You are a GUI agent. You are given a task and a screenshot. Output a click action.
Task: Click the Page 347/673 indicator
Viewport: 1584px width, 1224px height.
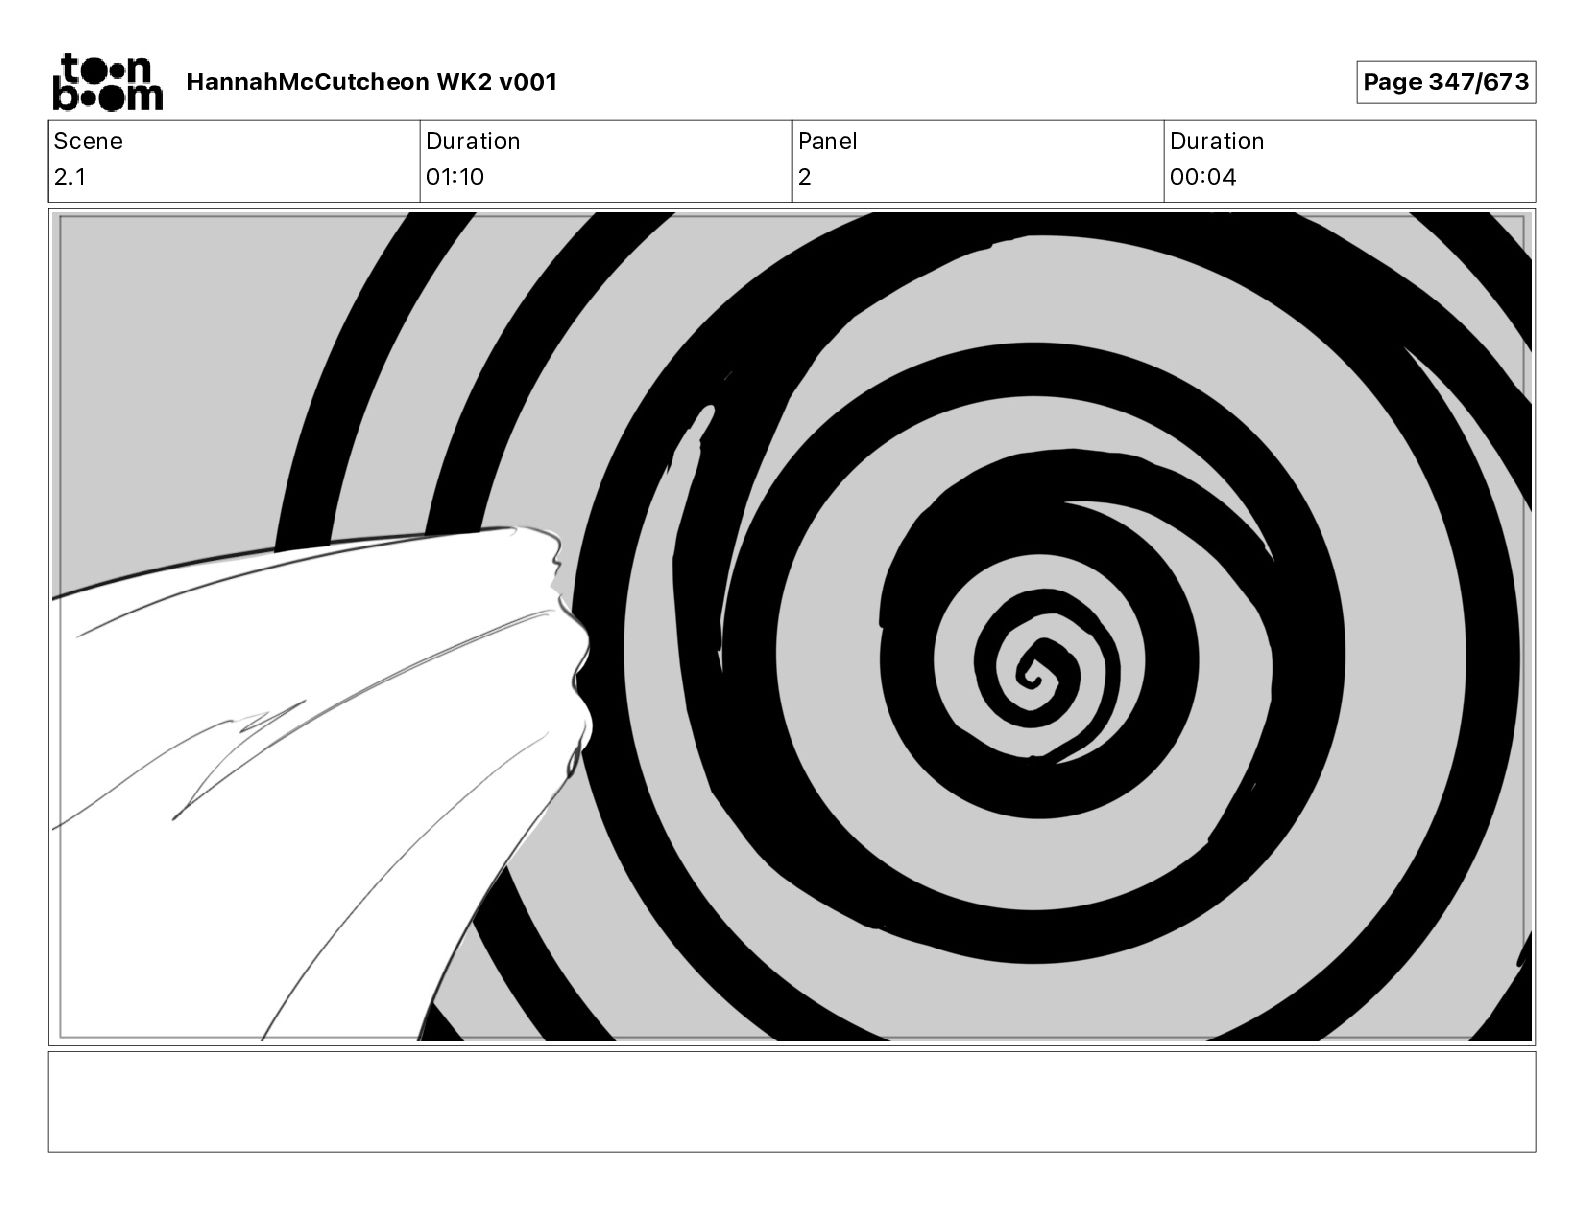tap(1446, 82)
